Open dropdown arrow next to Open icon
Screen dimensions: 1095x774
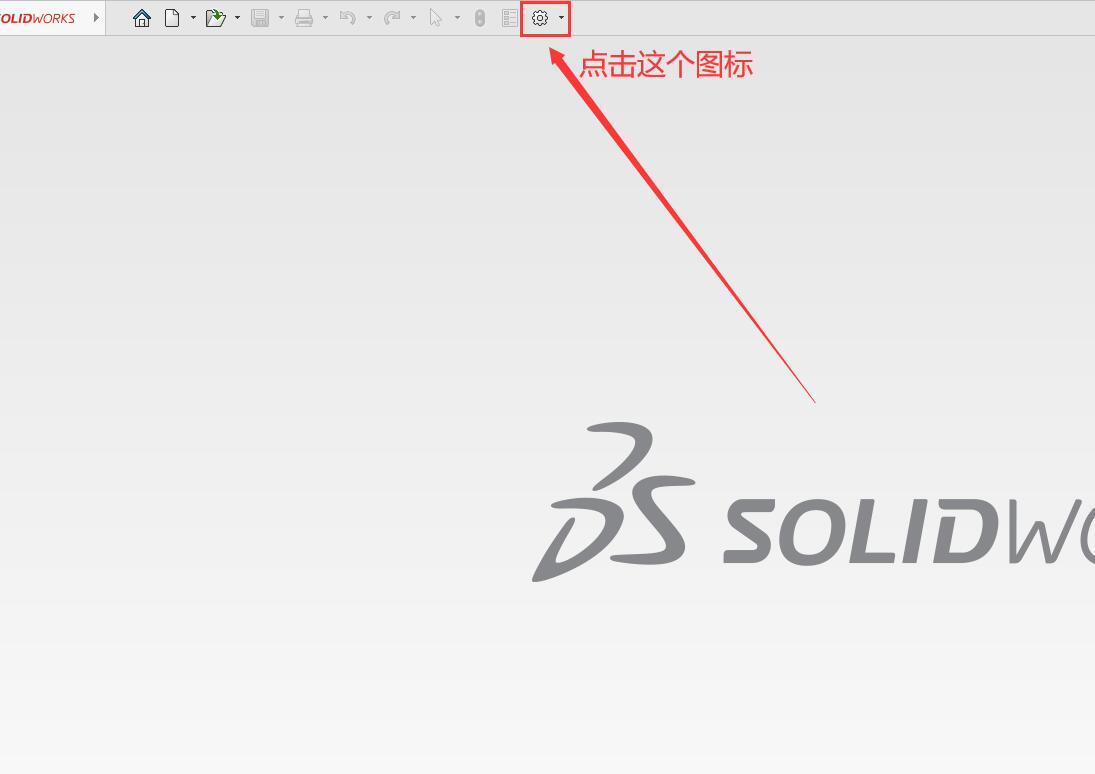237,18
